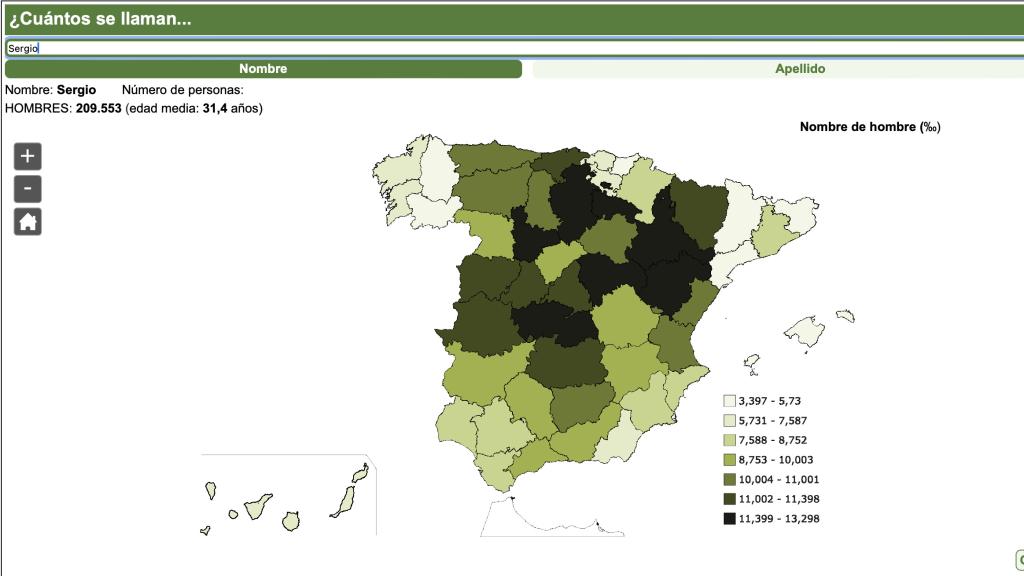Select the 8,753 - 10,003 legend swatch
Screen dimensions: 1024x576
pyautogui.click(x=730, y=460)
